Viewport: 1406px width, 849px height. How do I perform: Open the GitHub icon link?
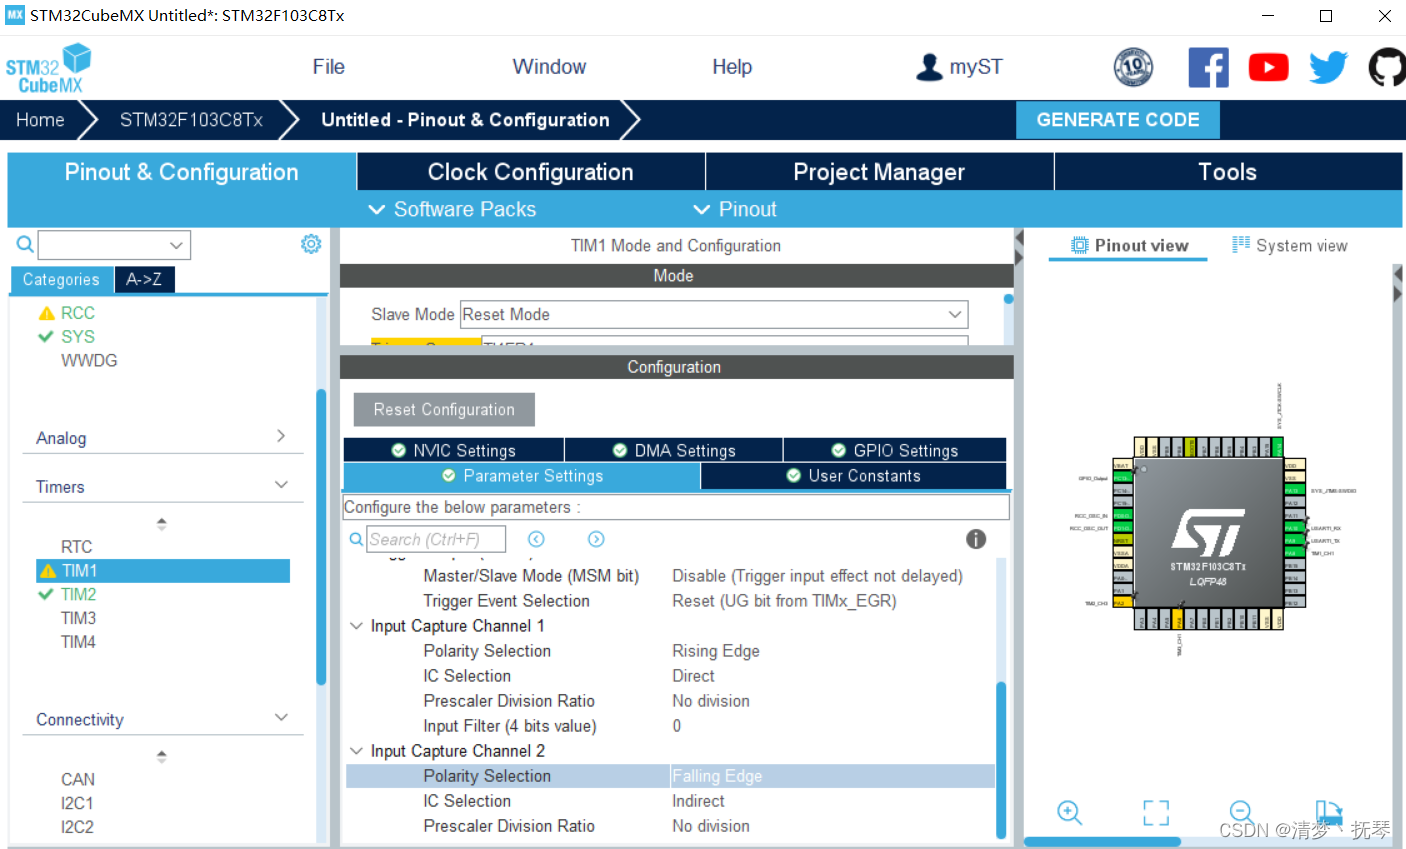coord(1387,67)
